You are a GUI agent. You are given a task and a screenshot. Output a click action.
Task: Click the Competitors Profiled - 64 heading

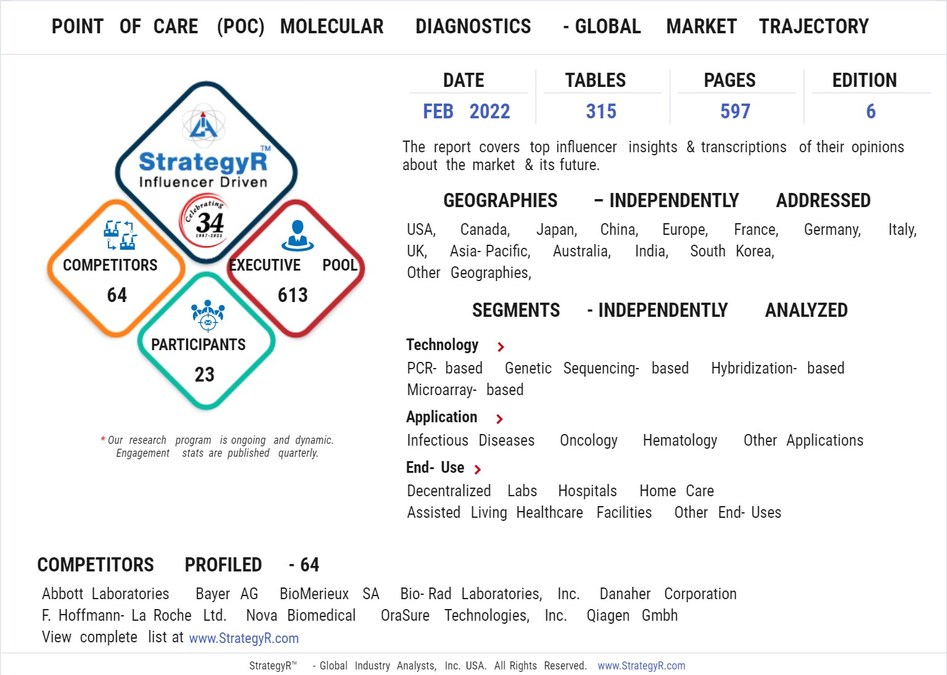tap(178, 565)
